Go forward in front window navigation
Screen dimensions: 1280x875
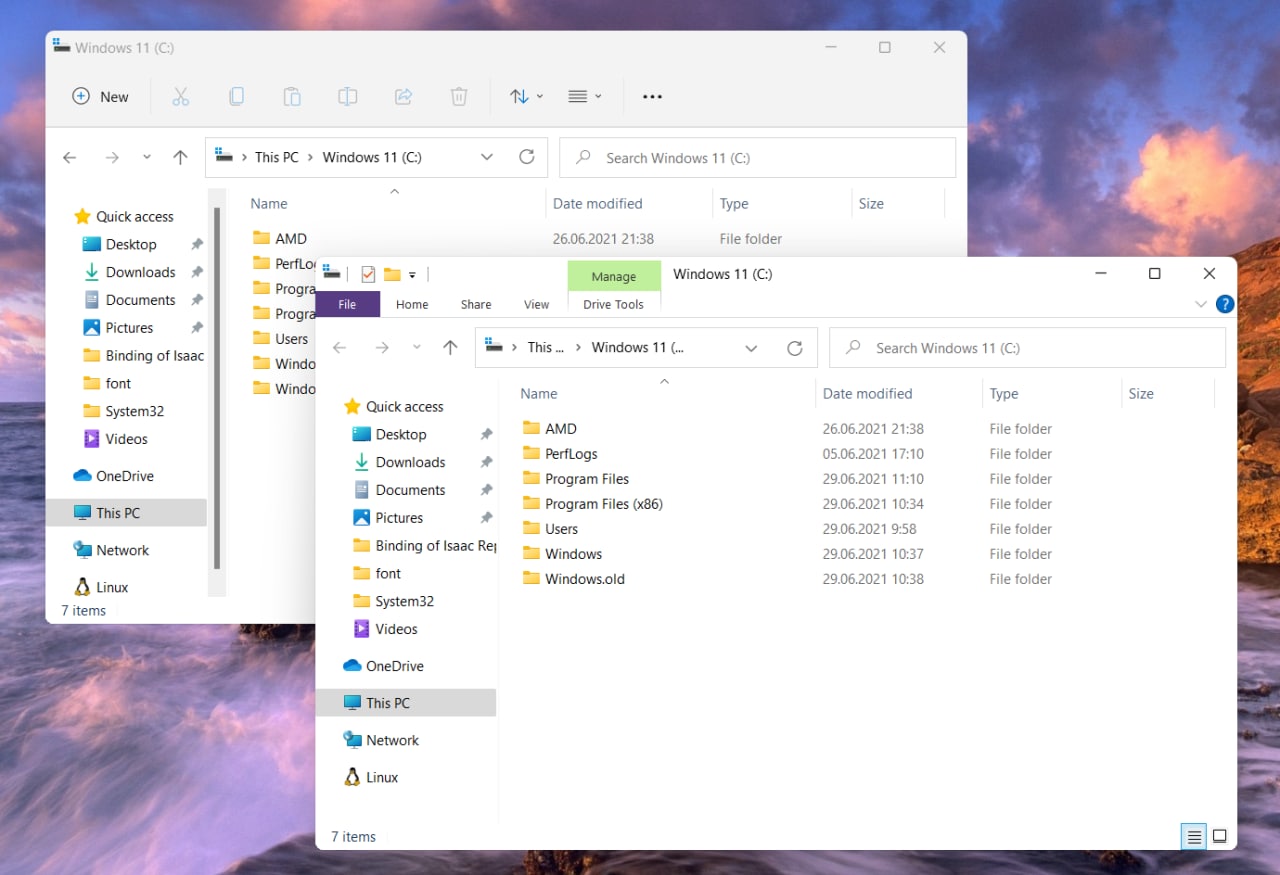[x=382, y=347]
